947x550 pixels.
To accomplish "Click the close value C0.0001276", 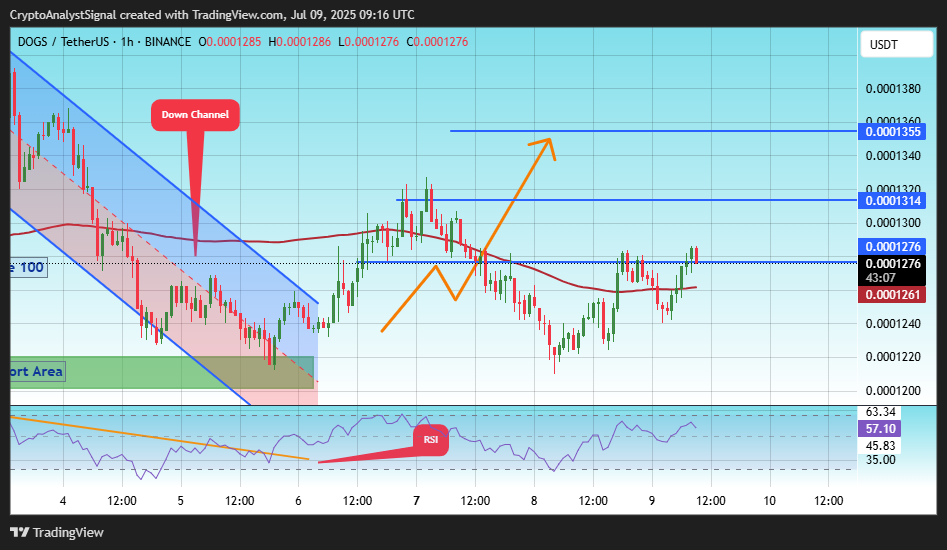I will (x=437, y=42).
